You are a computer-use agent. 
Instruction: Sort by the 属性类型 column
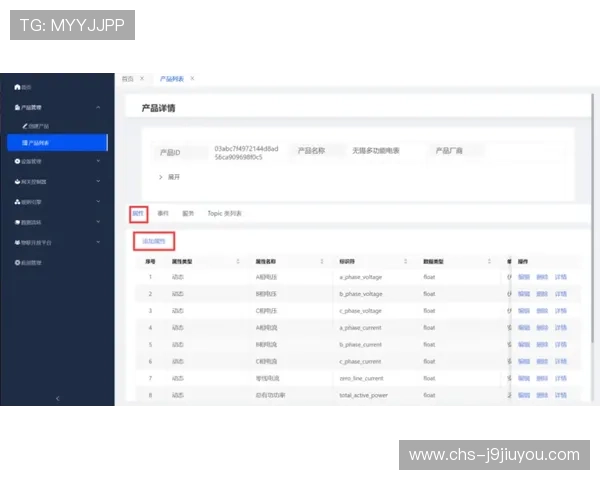tap(238, 261)
